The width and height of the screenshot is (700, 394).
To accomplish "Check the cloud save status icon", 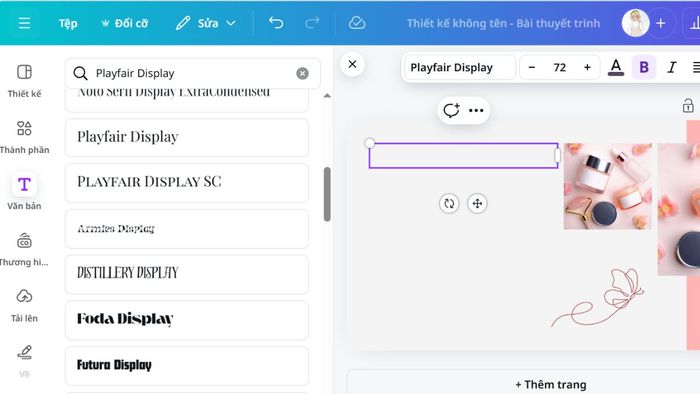I will point(357,23).
